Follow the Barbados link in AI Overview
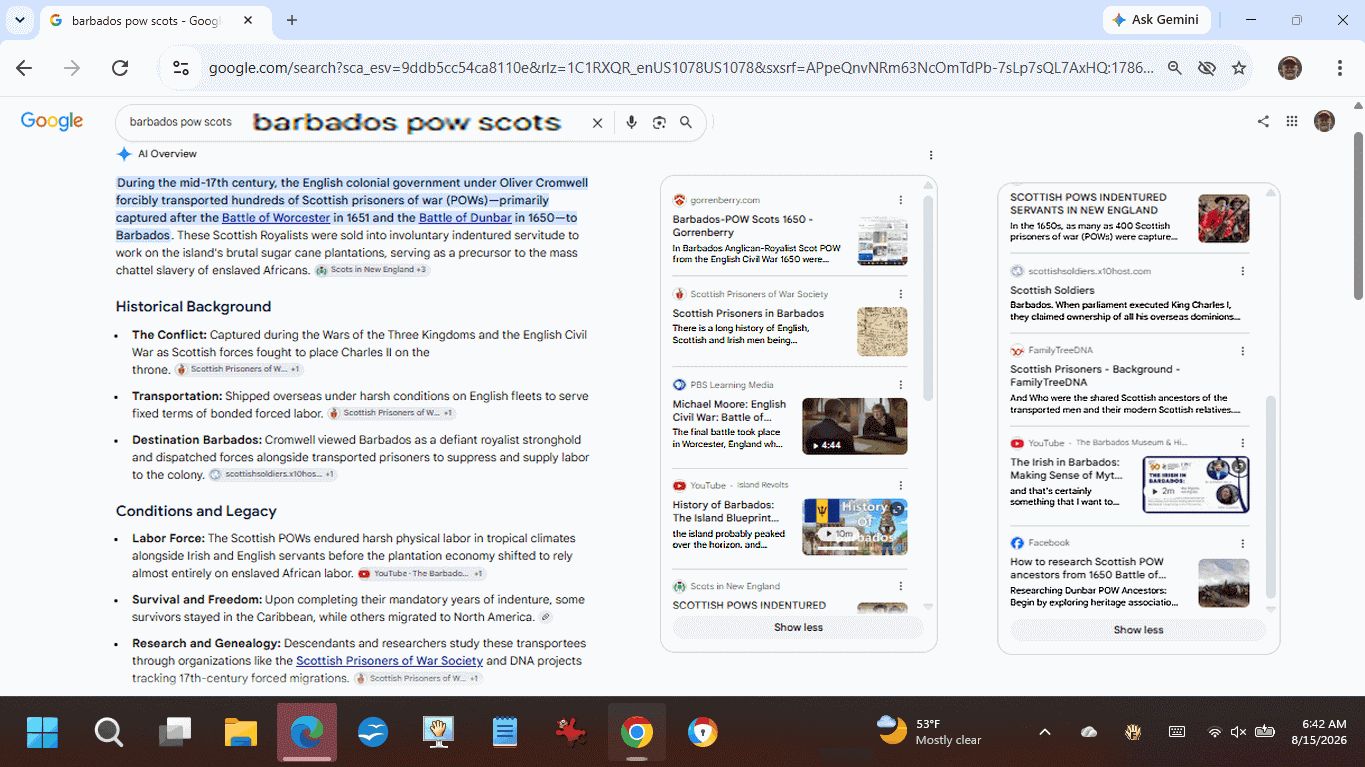The height and width of the screenshot is (767, 1365). coord(142,236)
